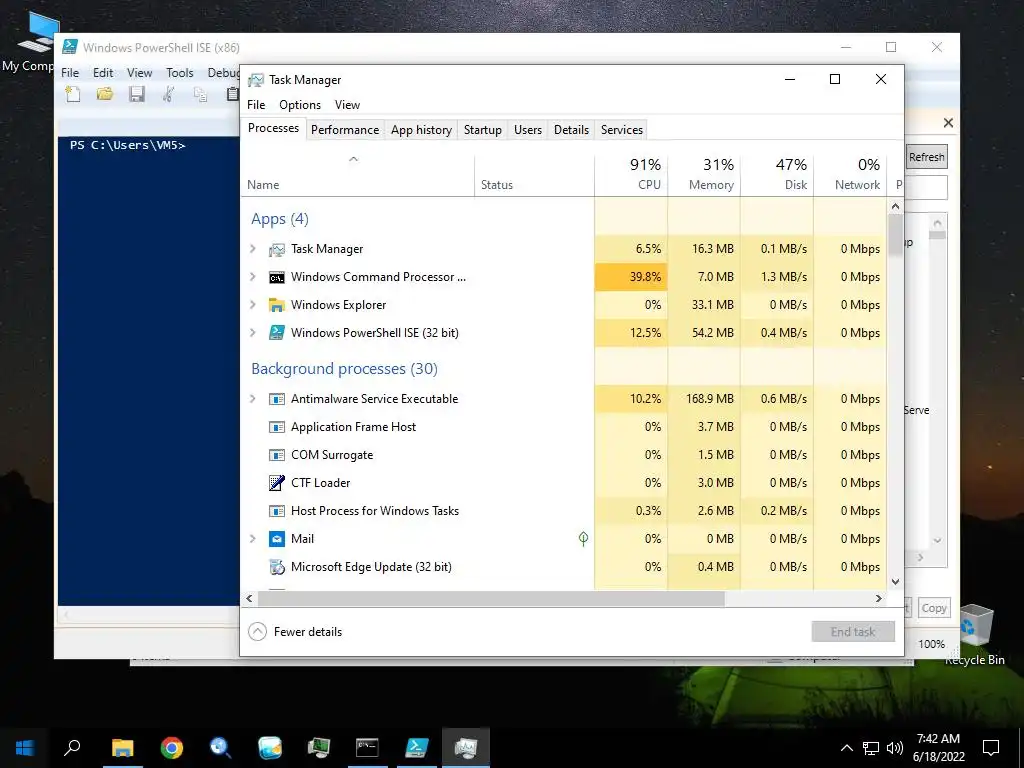Sort processes by Disk column
The image size is (1024, 768).
coord(777,174)
